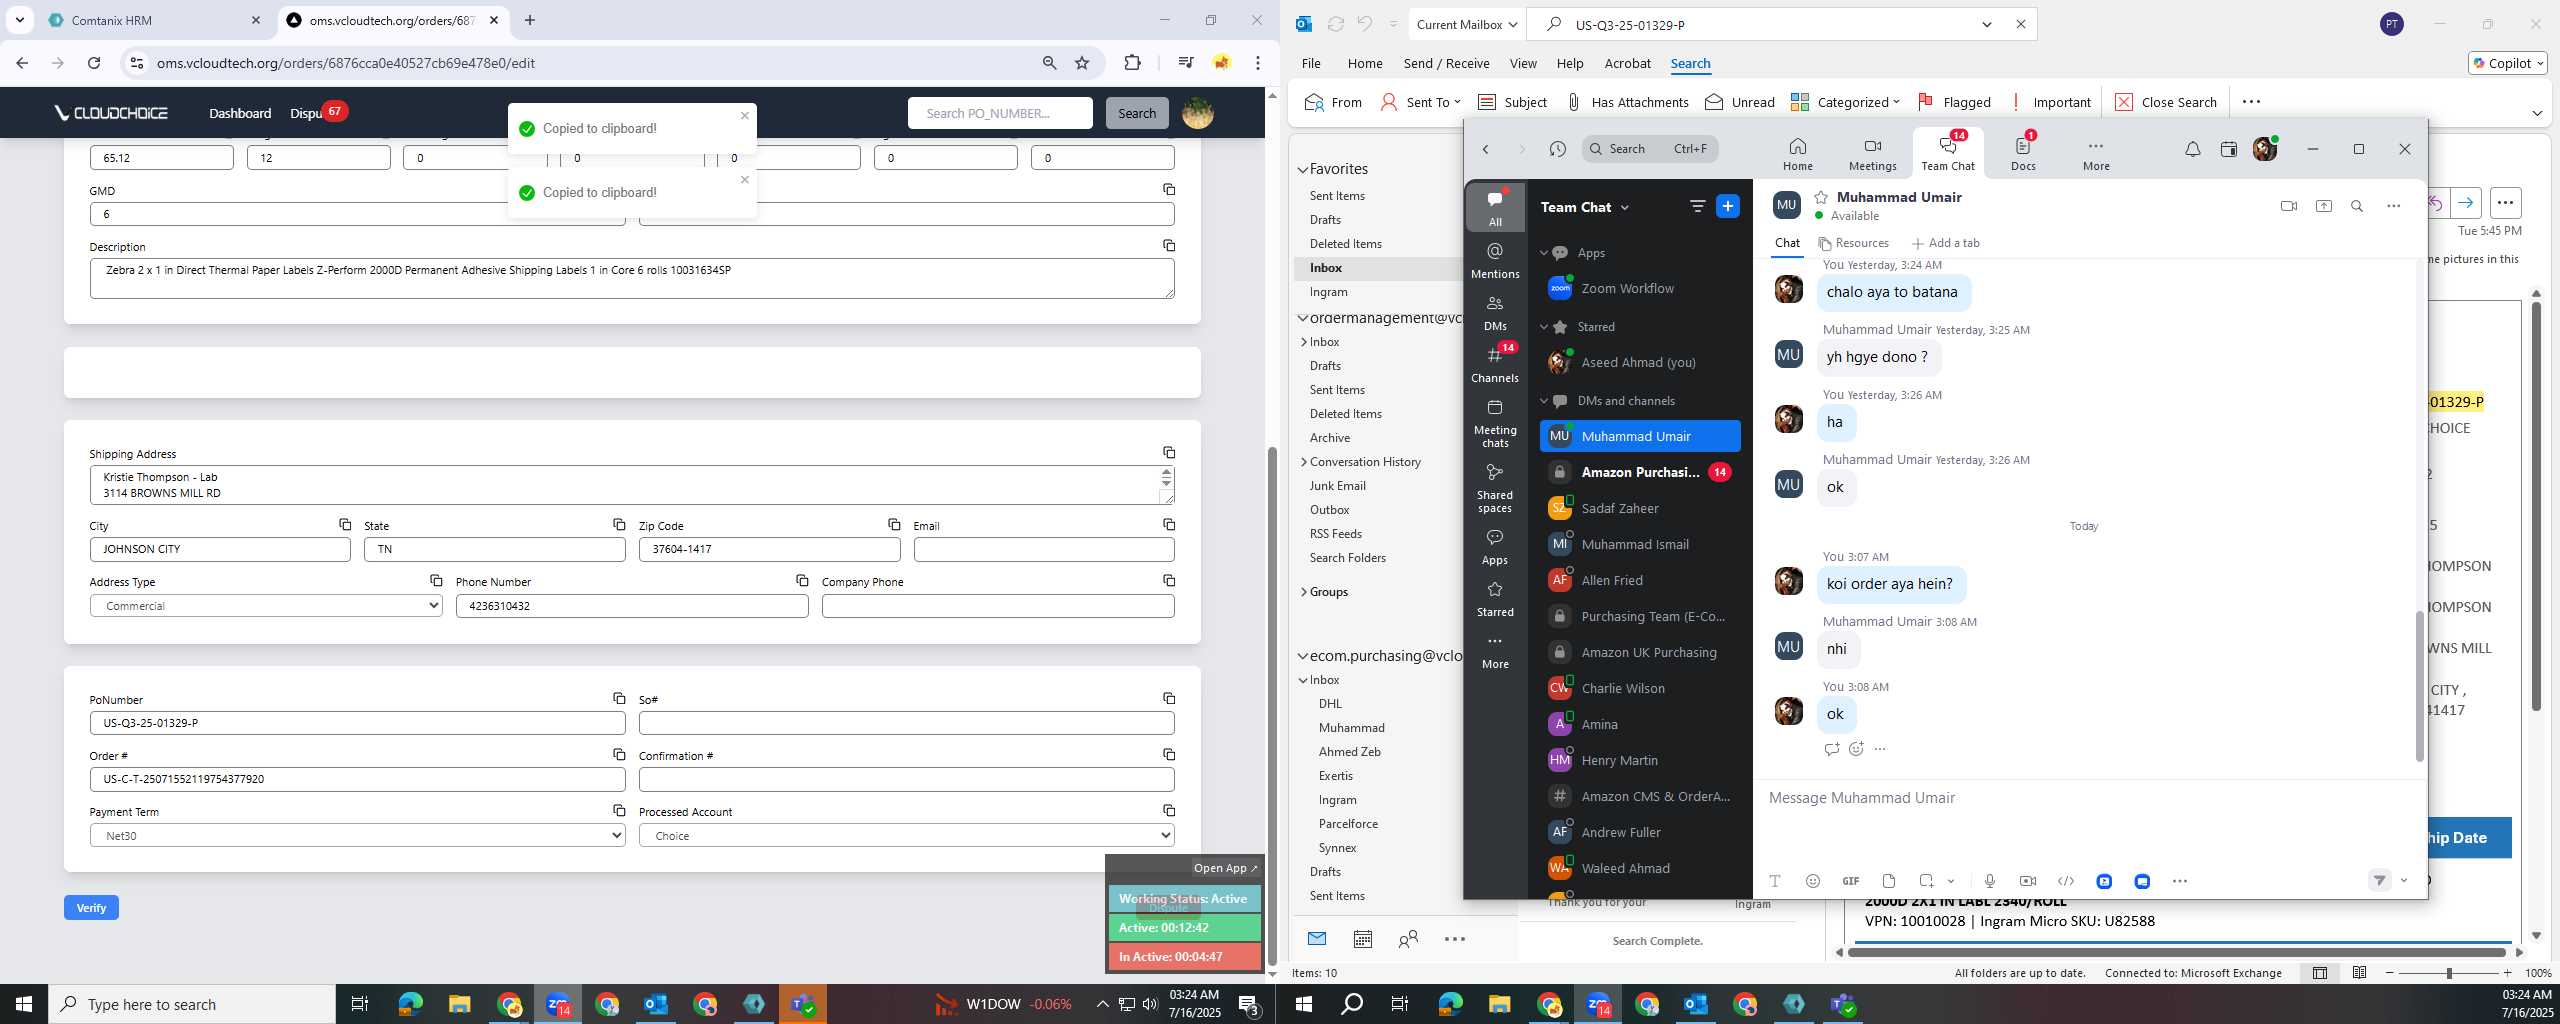2560x1024 pixels.
Task: Open the Dashboard link in CloudChoice
Action: pyautogui.click(x=240, y=113)
